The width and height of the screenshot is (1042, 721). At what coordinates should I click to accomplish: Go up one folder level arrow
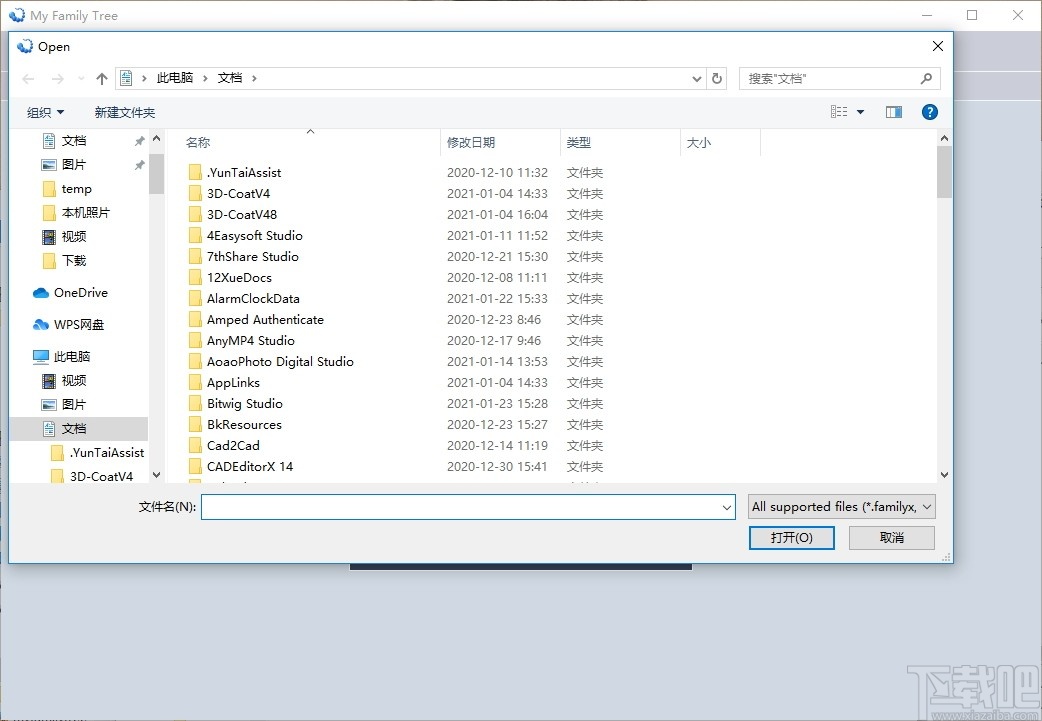(102, 78)
